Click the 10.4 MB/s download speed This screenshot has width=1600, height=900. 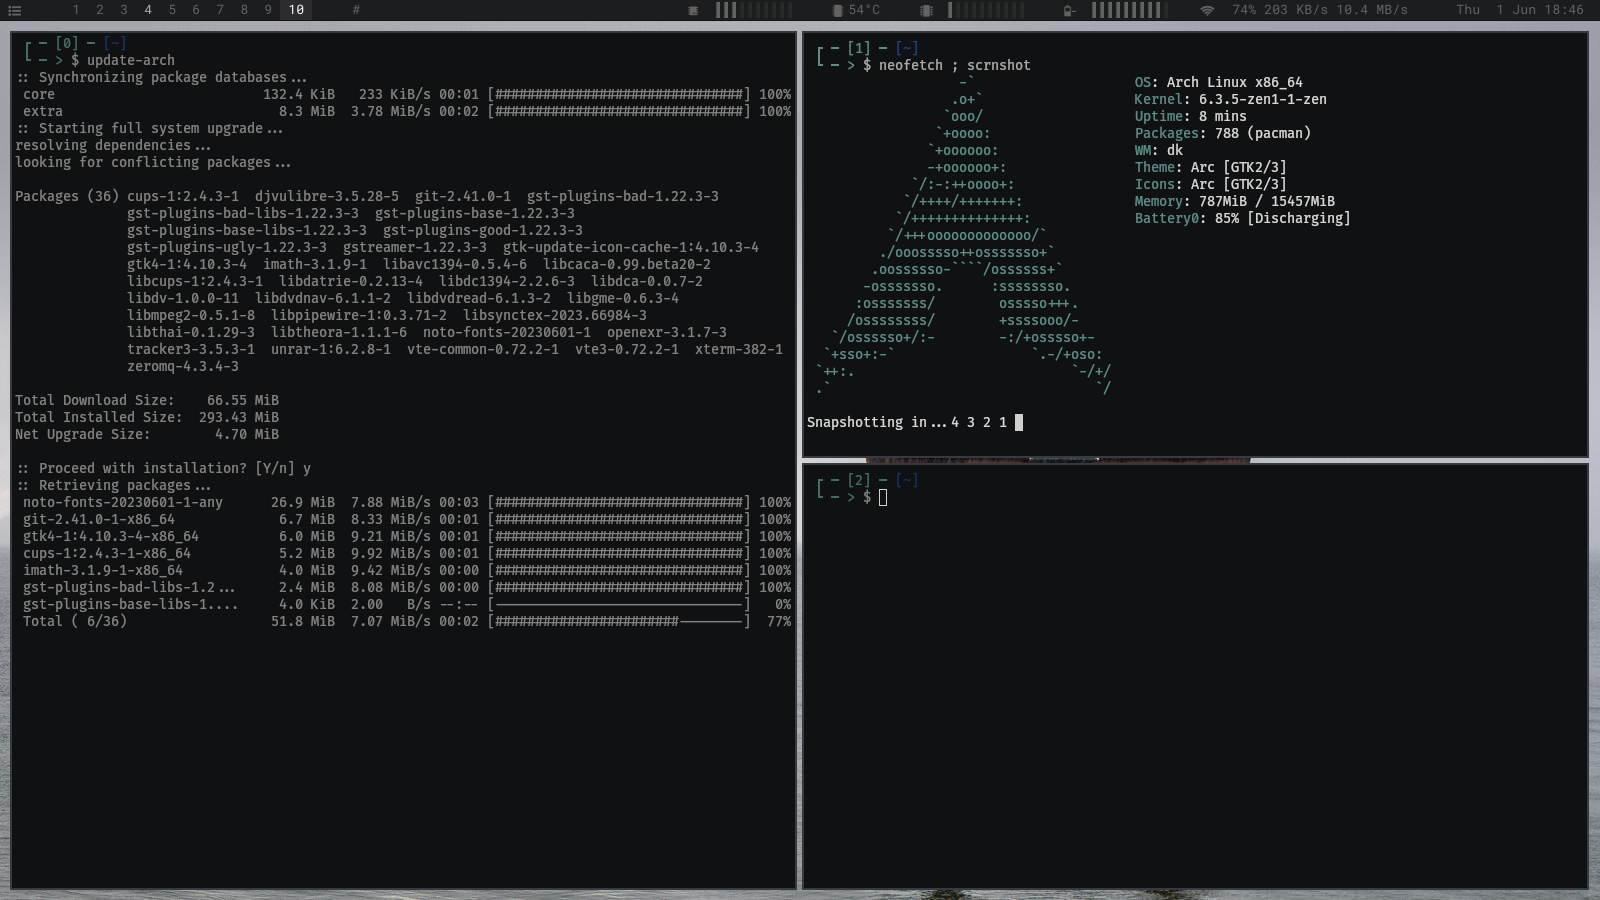(x=1372, y=10)
